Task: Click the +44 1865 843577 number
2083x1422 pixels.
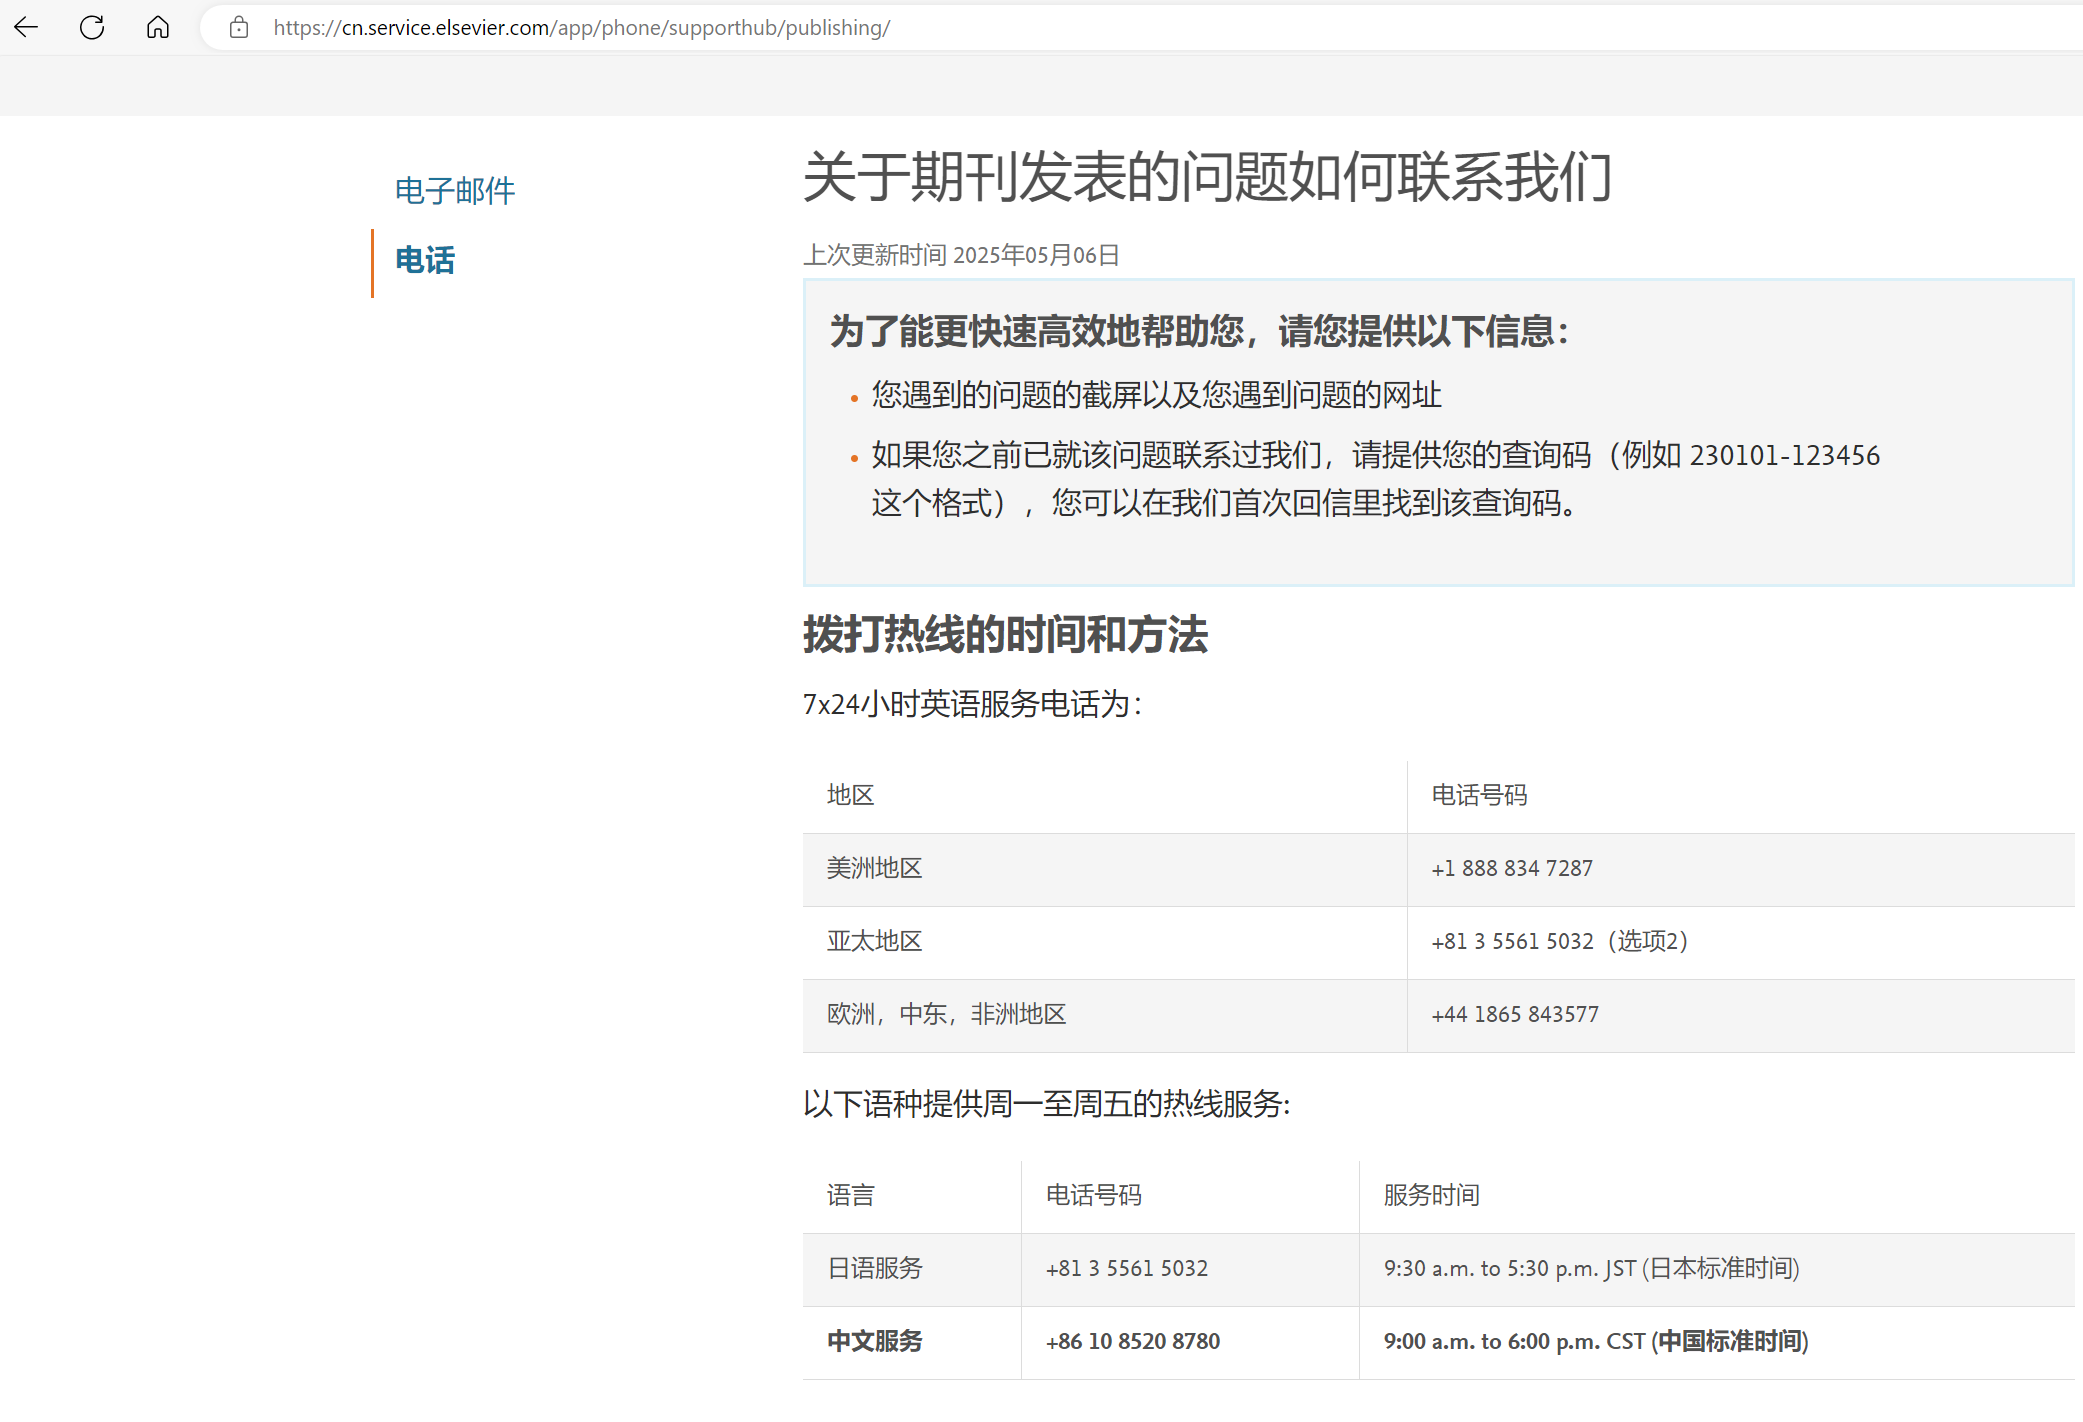Action: [1514, 1015]
